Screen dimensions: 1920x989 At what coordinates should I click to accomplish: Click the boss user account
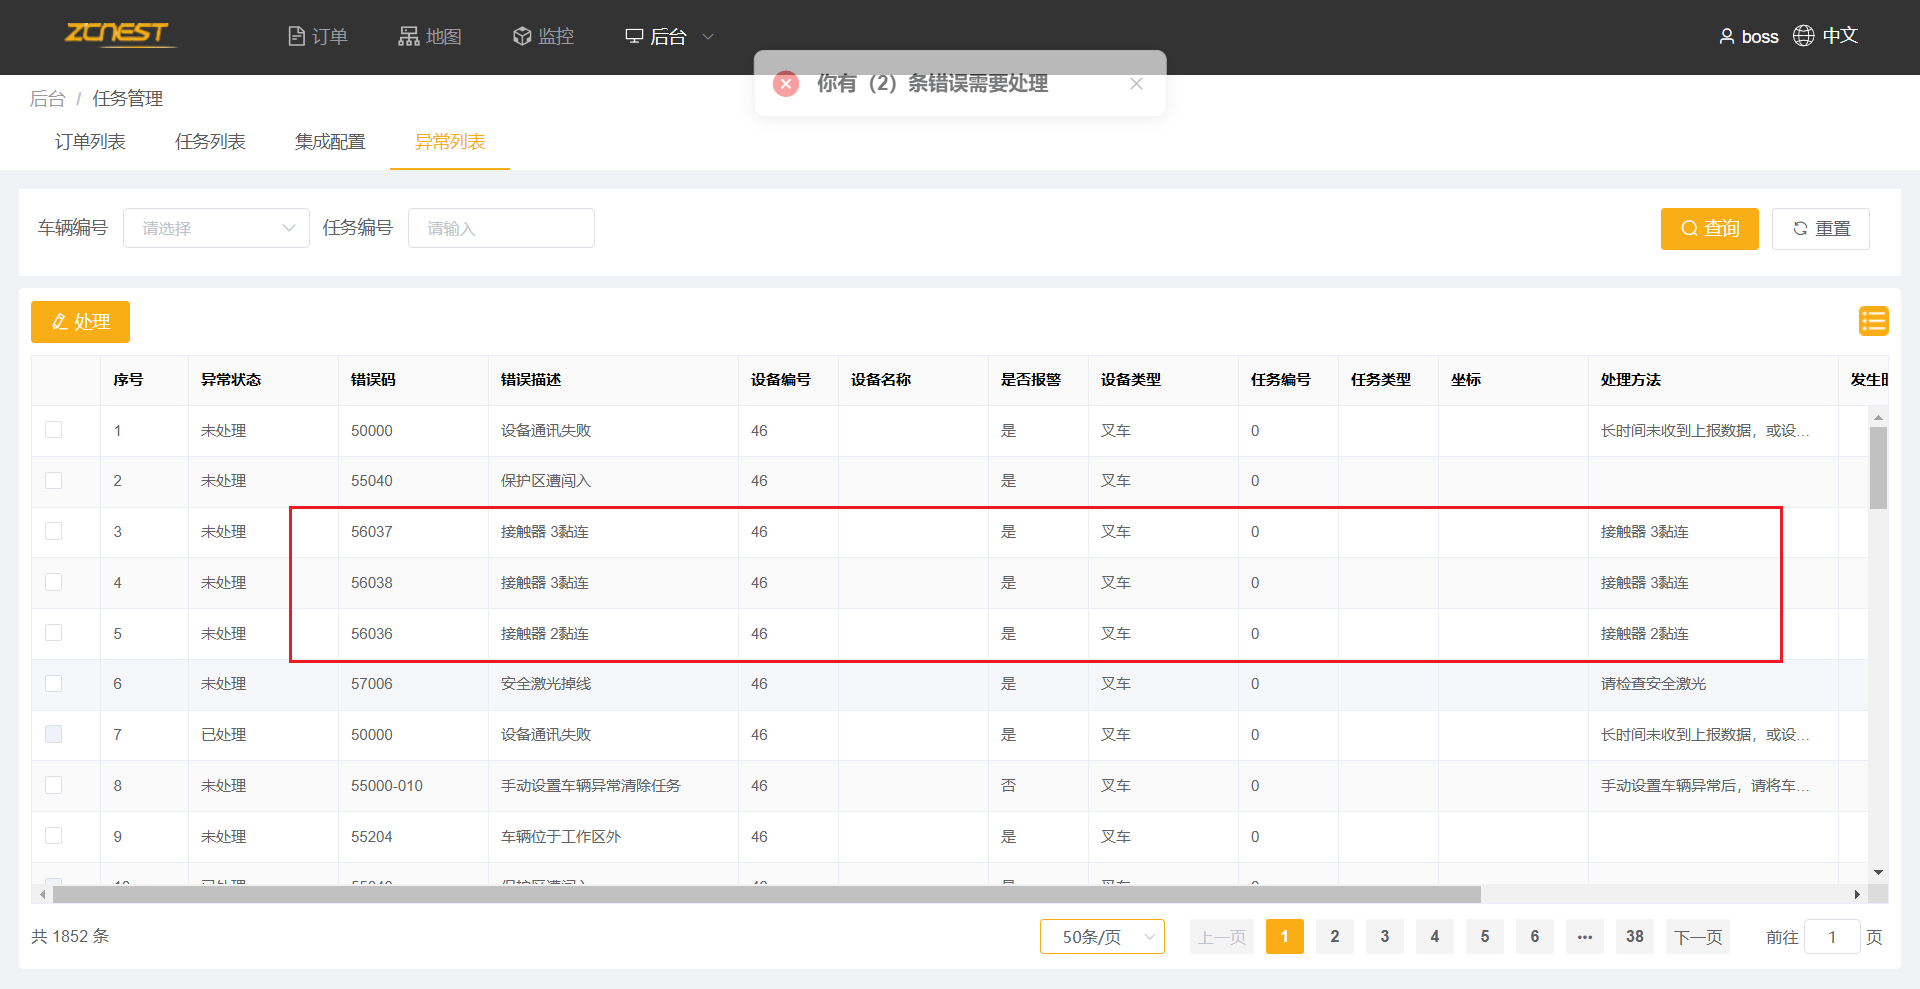point(1749,37)
